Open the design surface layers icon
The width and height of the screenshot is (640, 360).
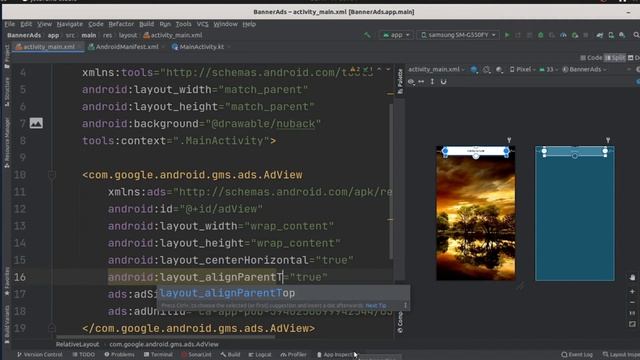[x=474, y=70]
